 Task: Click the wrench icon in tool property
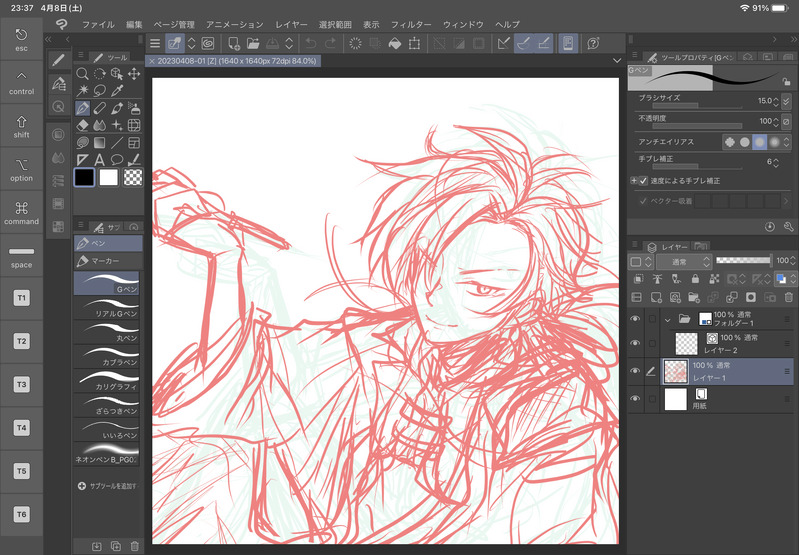click(x=789, y=227)
